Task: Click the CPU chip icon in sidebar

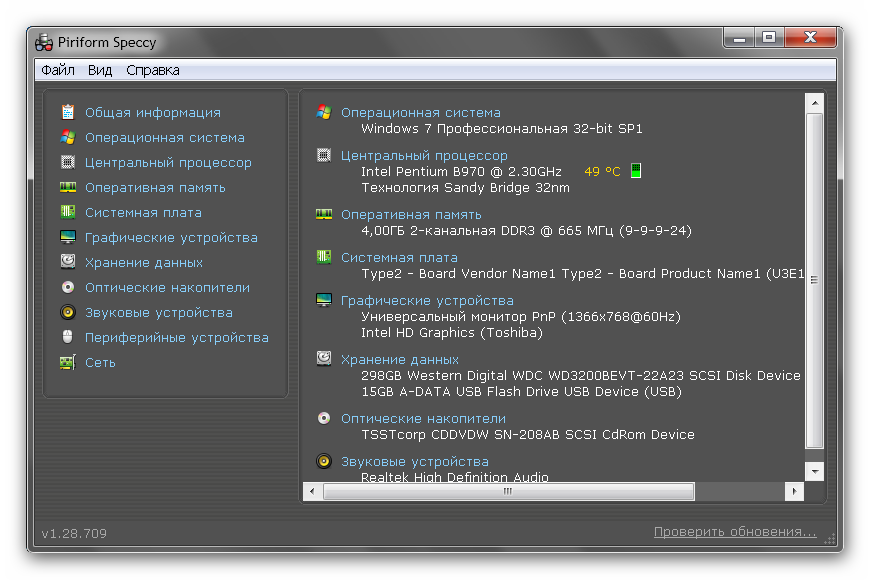Action: 68,162
